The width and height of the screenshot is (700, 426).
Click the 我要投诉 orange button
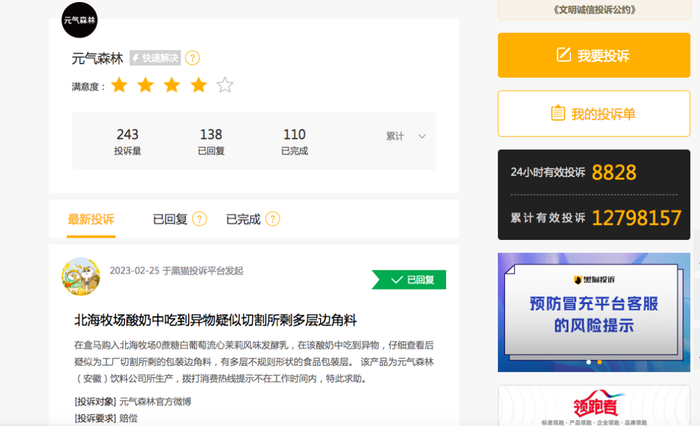point(594,55)
